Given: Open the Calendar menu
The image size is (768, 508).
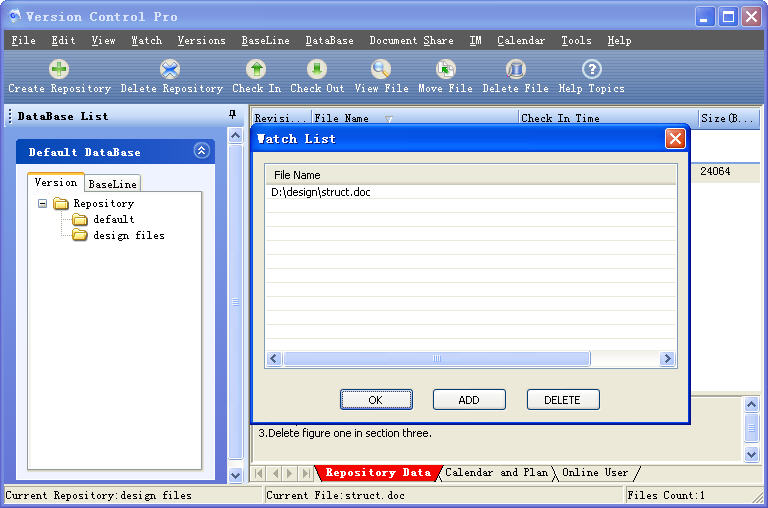Looking at the screenshot, I should pos(521,41).
